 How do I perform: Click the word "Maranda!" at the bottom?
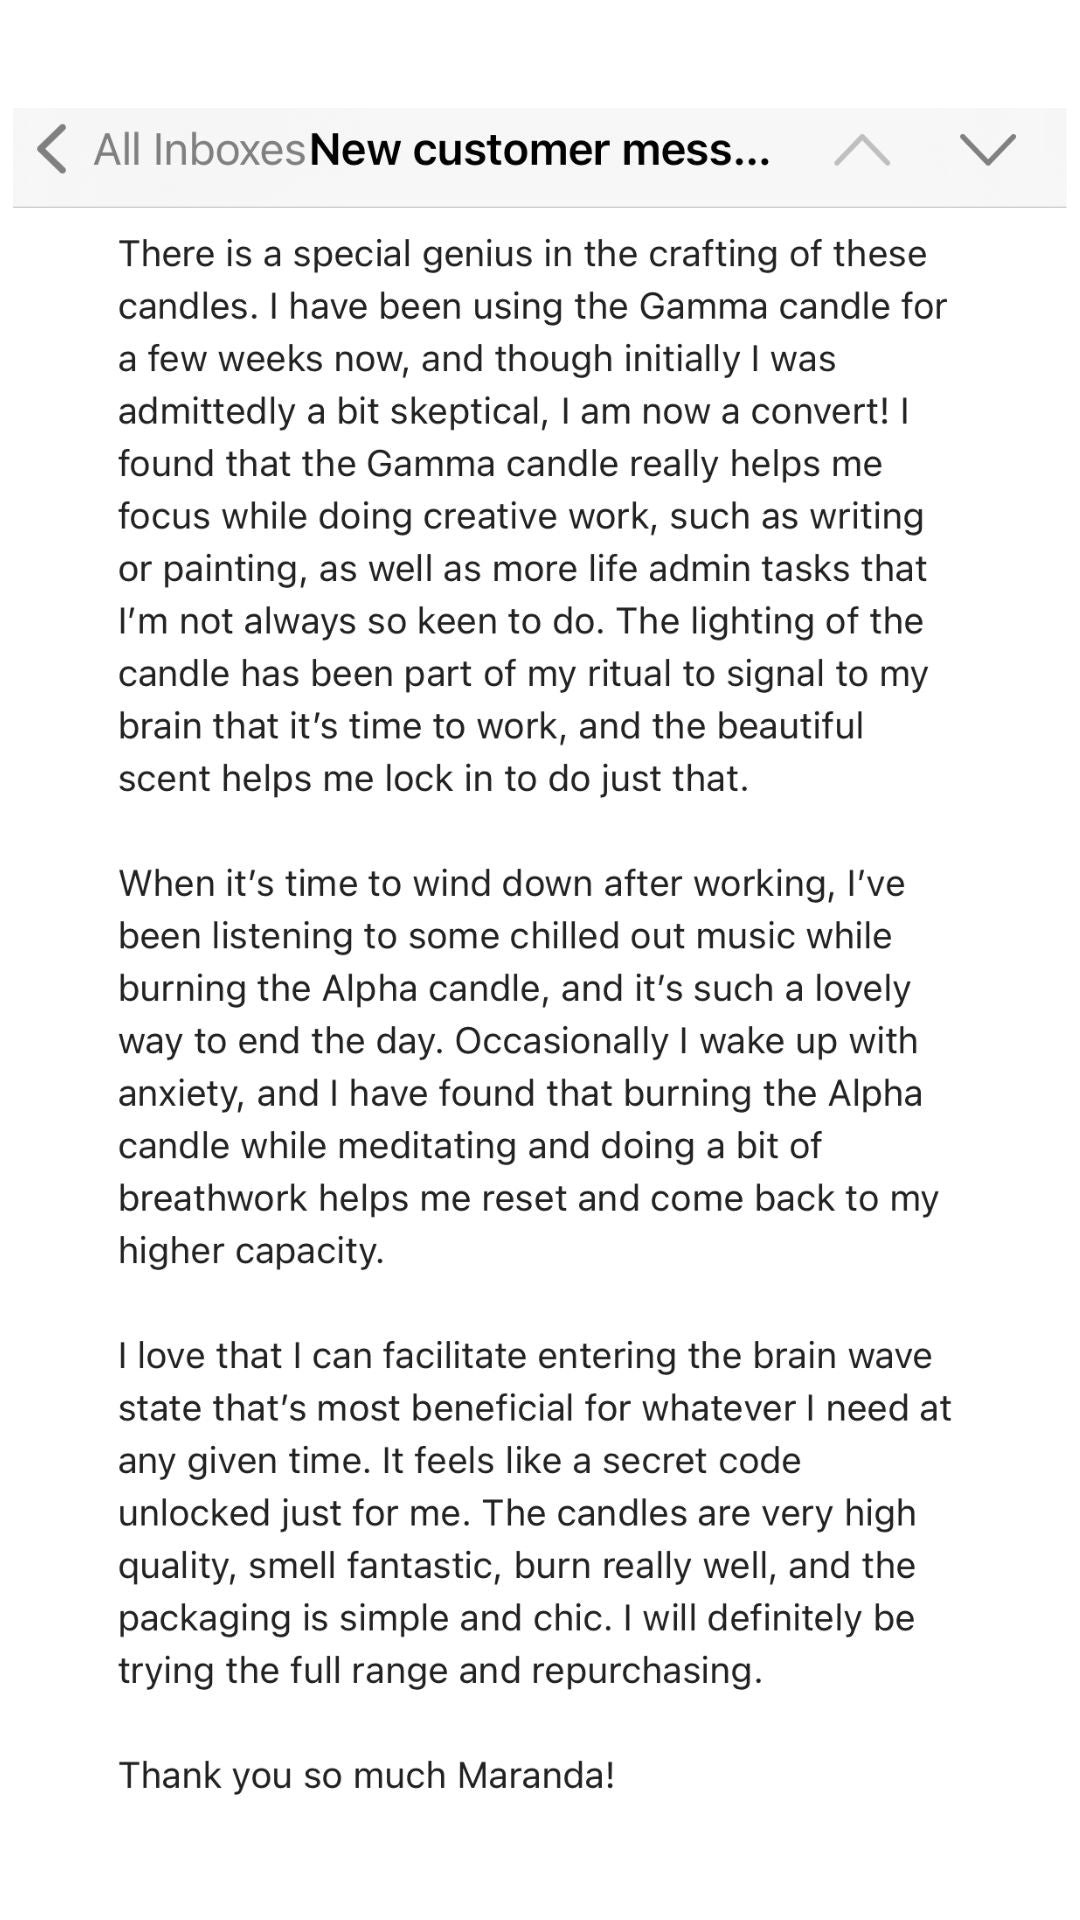536,1775
